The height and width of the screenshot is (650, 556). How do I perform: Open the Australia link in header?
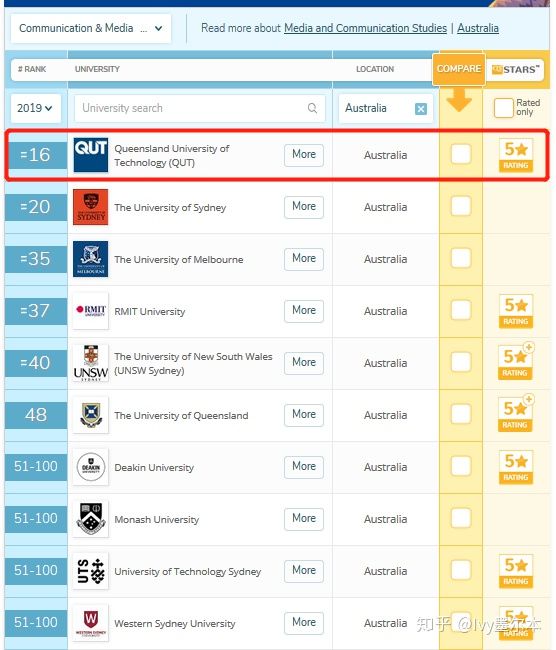[x=478, y=28]
